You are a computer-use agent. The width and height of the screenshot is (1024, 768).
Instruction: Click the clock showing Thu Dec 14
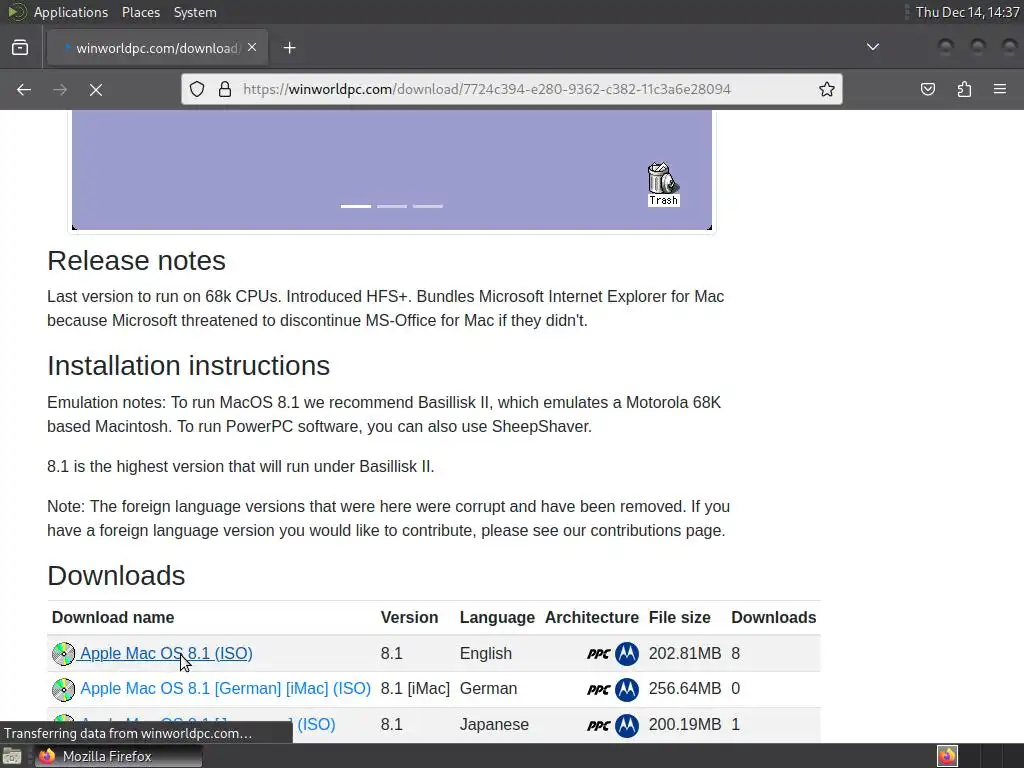(967, 12)
